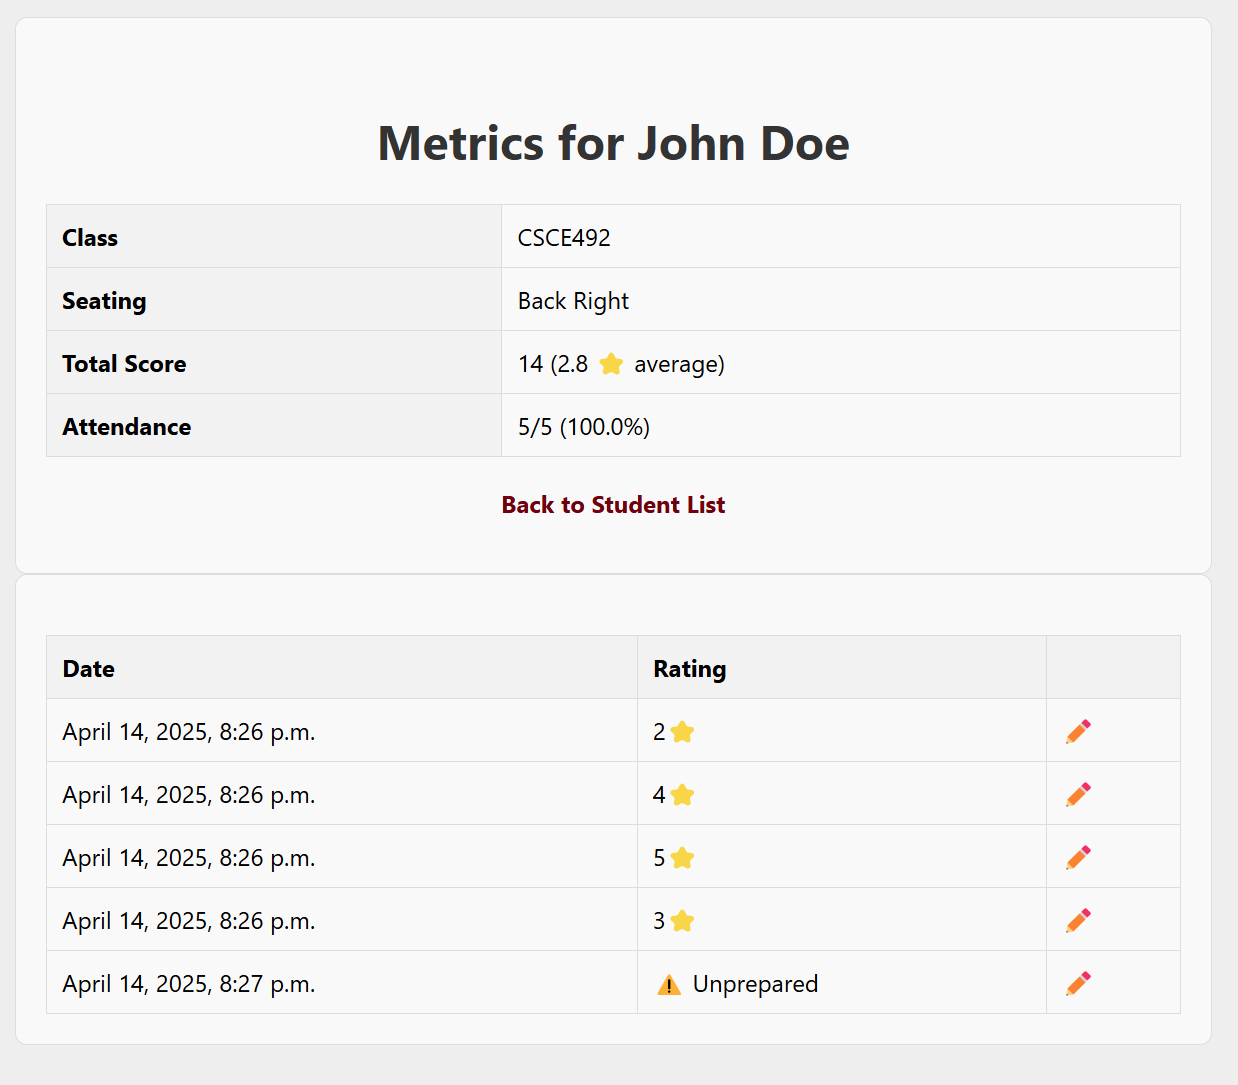Click the Rating column header
Screen dimensions: 1238x1085
(690, 669)
